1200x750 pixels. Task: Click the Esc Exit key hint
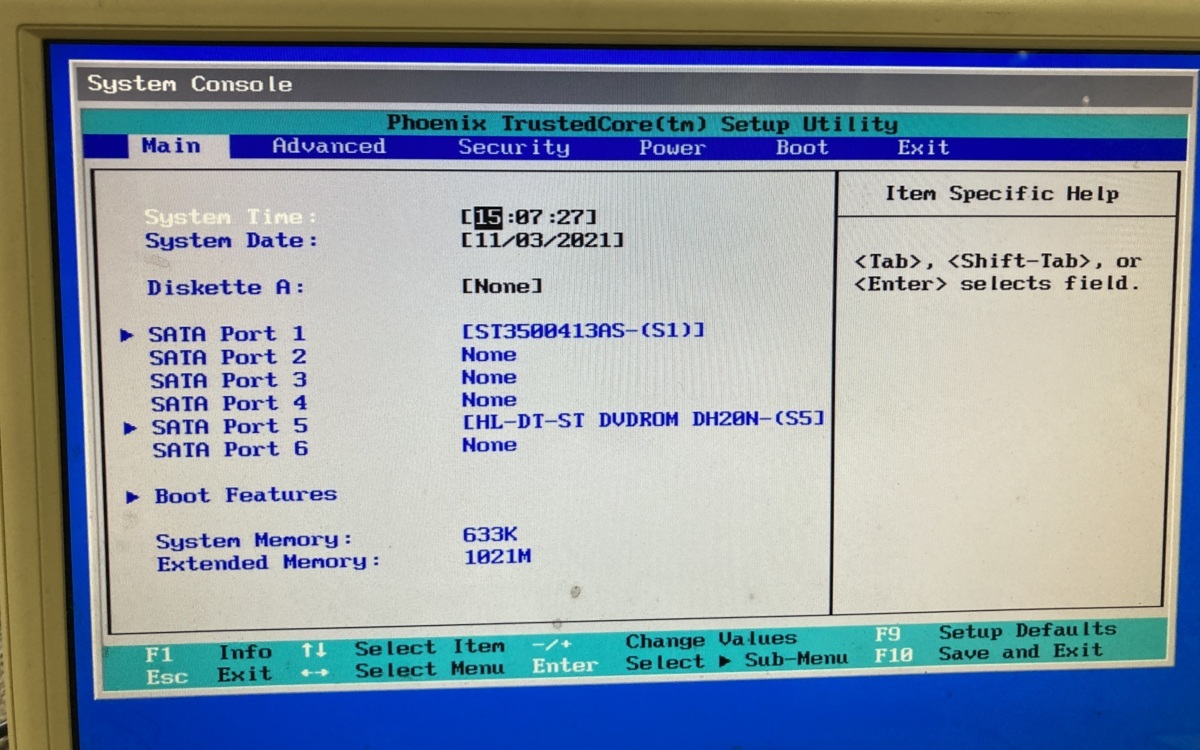click(x=208, y=675)
